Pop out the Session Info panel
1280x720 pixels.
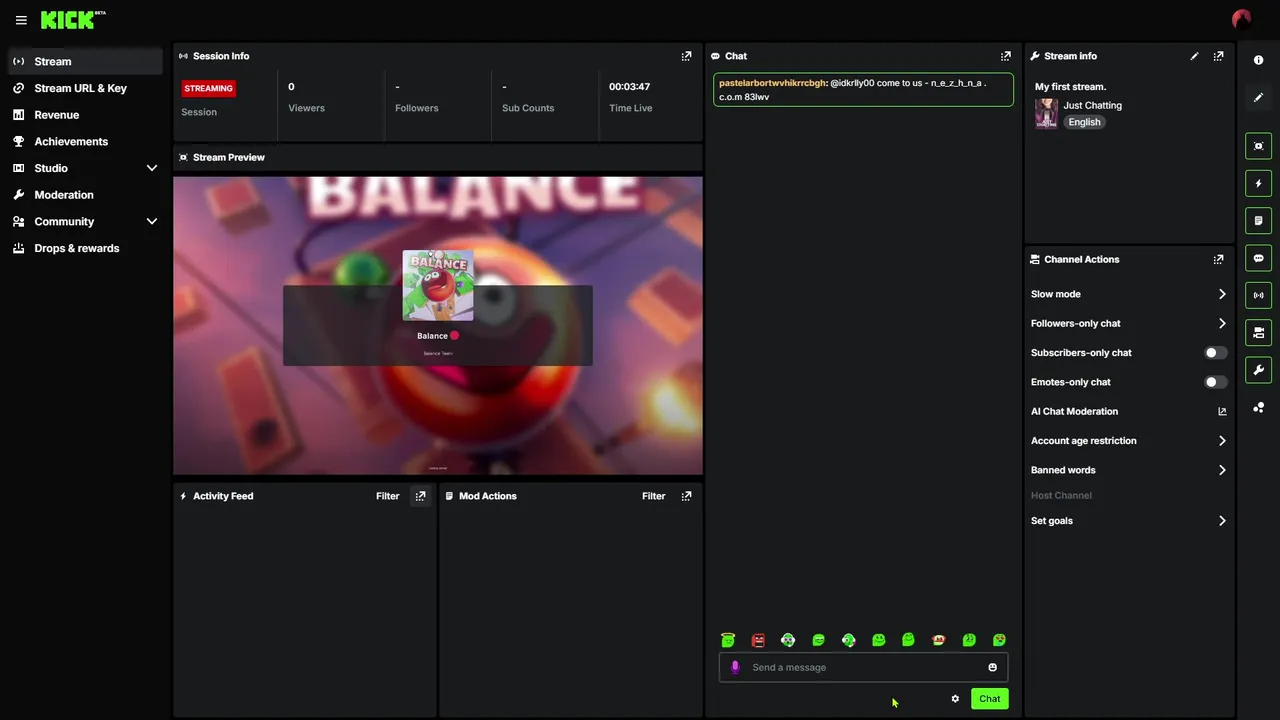[686, 56]
